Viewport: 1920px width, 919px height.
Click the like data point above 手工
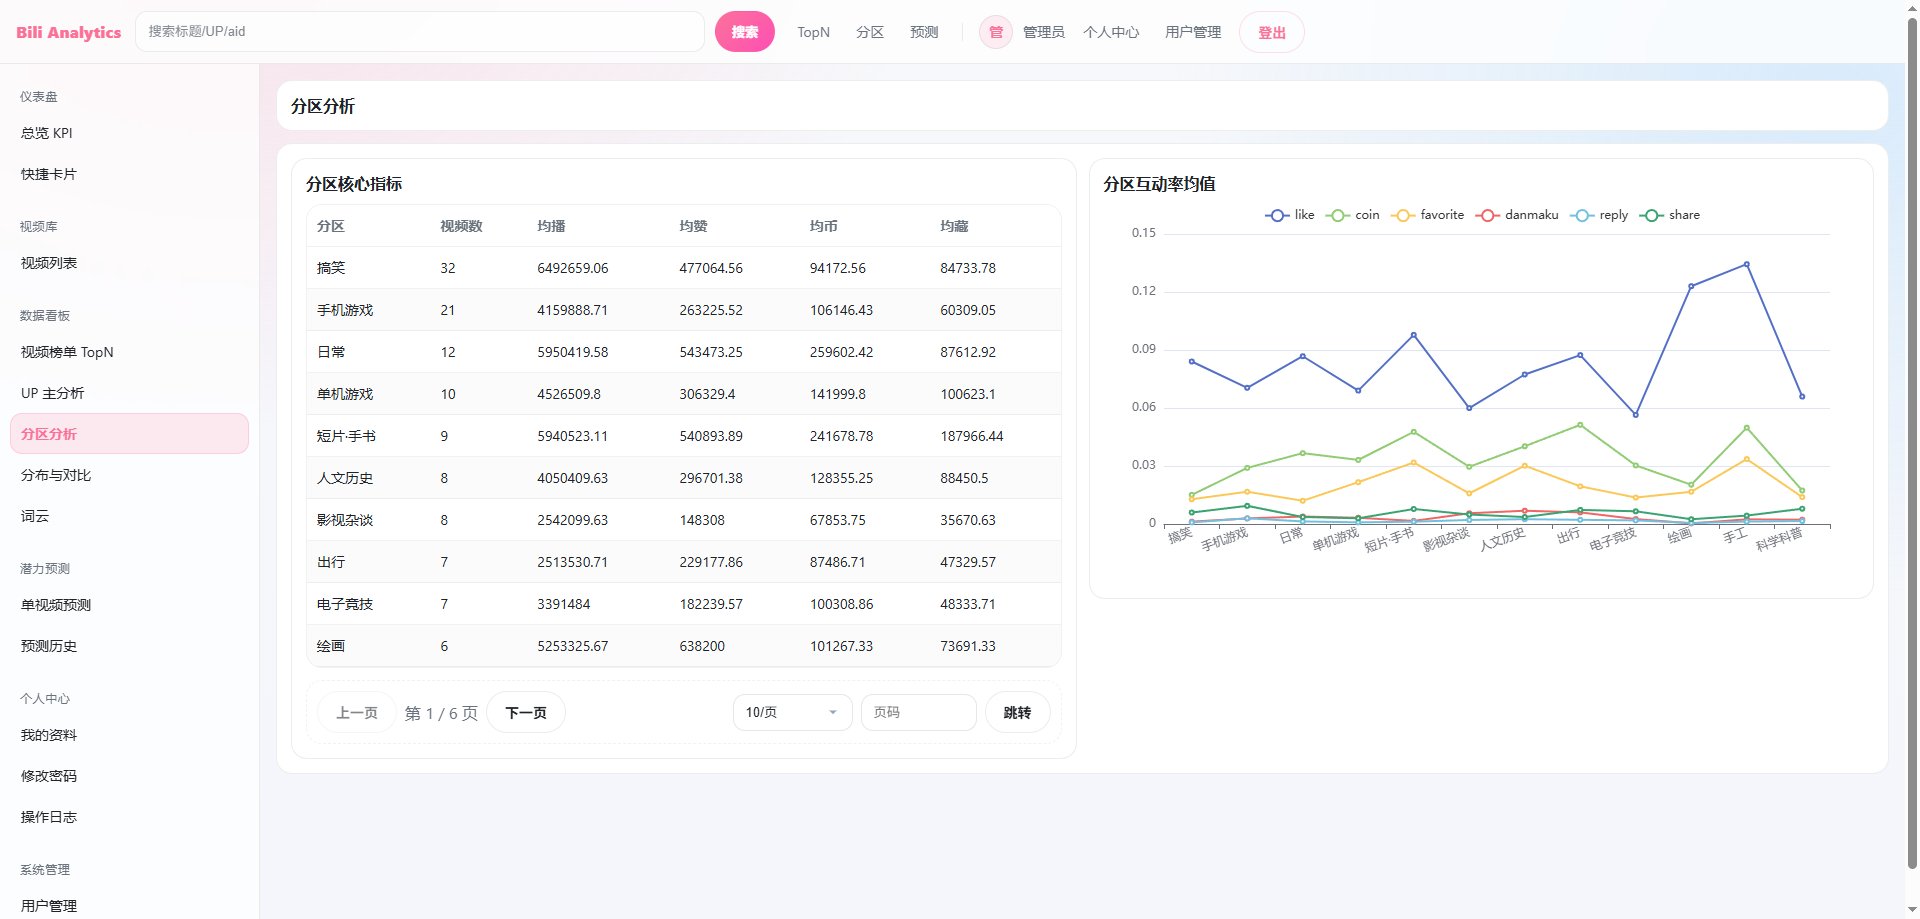[x=1746, y=264]
